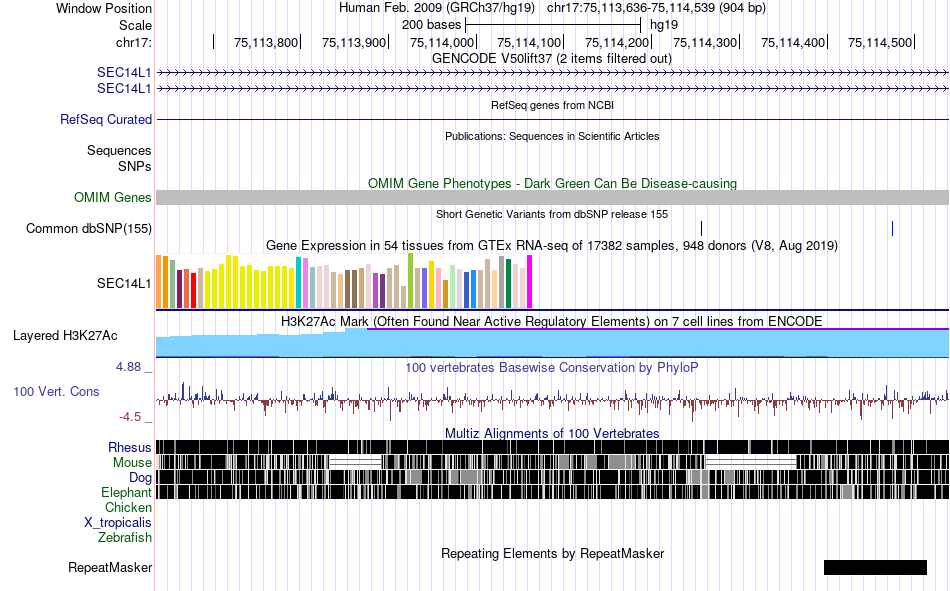
Task: Click the -4.5 PhyloP lower axis value
Action: (130, 416)
